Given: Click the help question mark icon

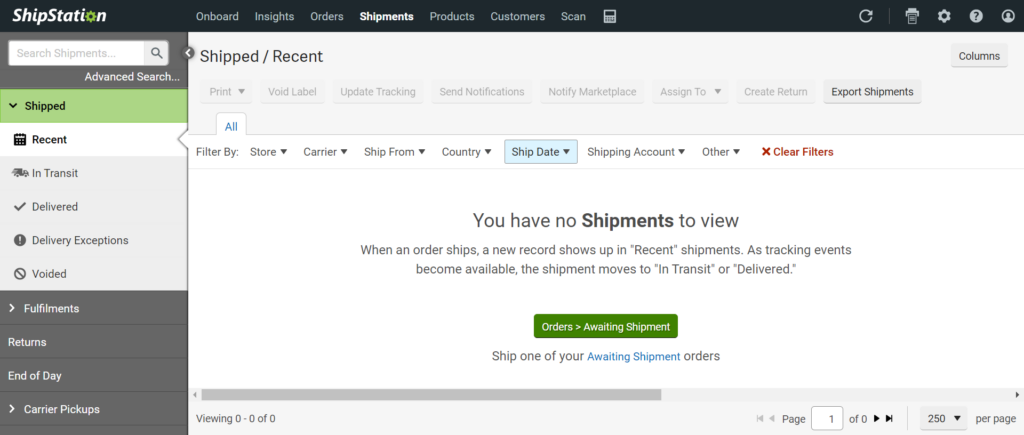Looking at the screenshot, I should point(976,17).
